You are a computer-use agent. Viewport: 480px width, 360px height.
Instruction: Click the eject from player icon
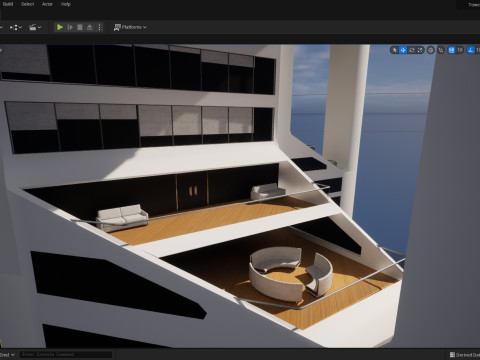[x=90, y=27]
